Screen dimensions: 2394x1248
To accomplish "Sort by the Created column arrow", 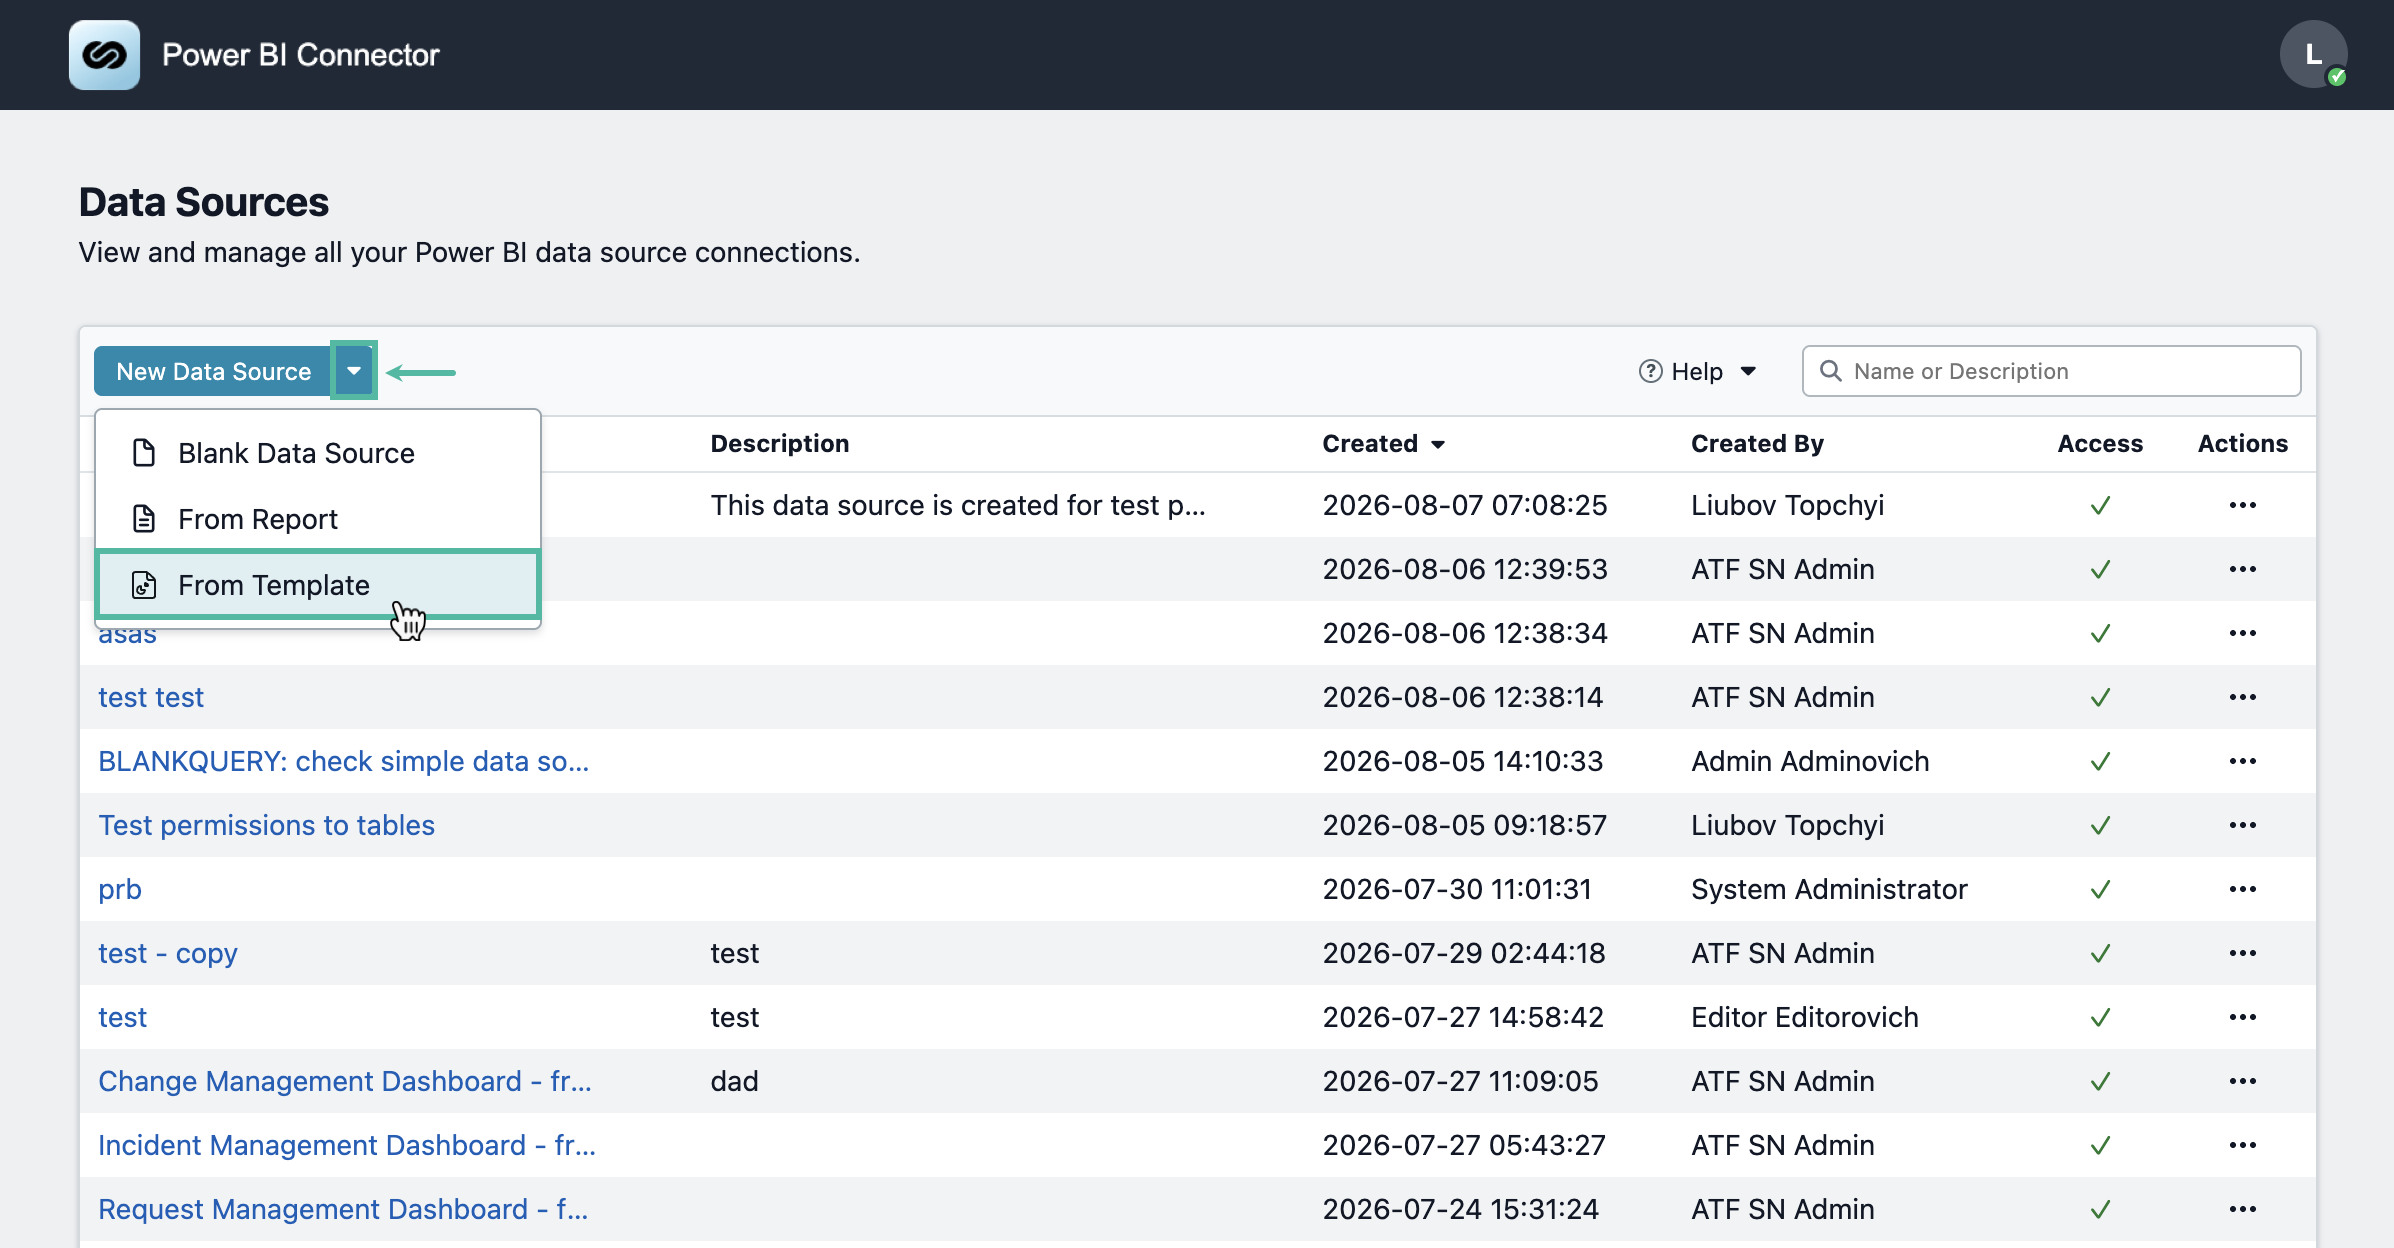I will click(x=1438, y=444).
